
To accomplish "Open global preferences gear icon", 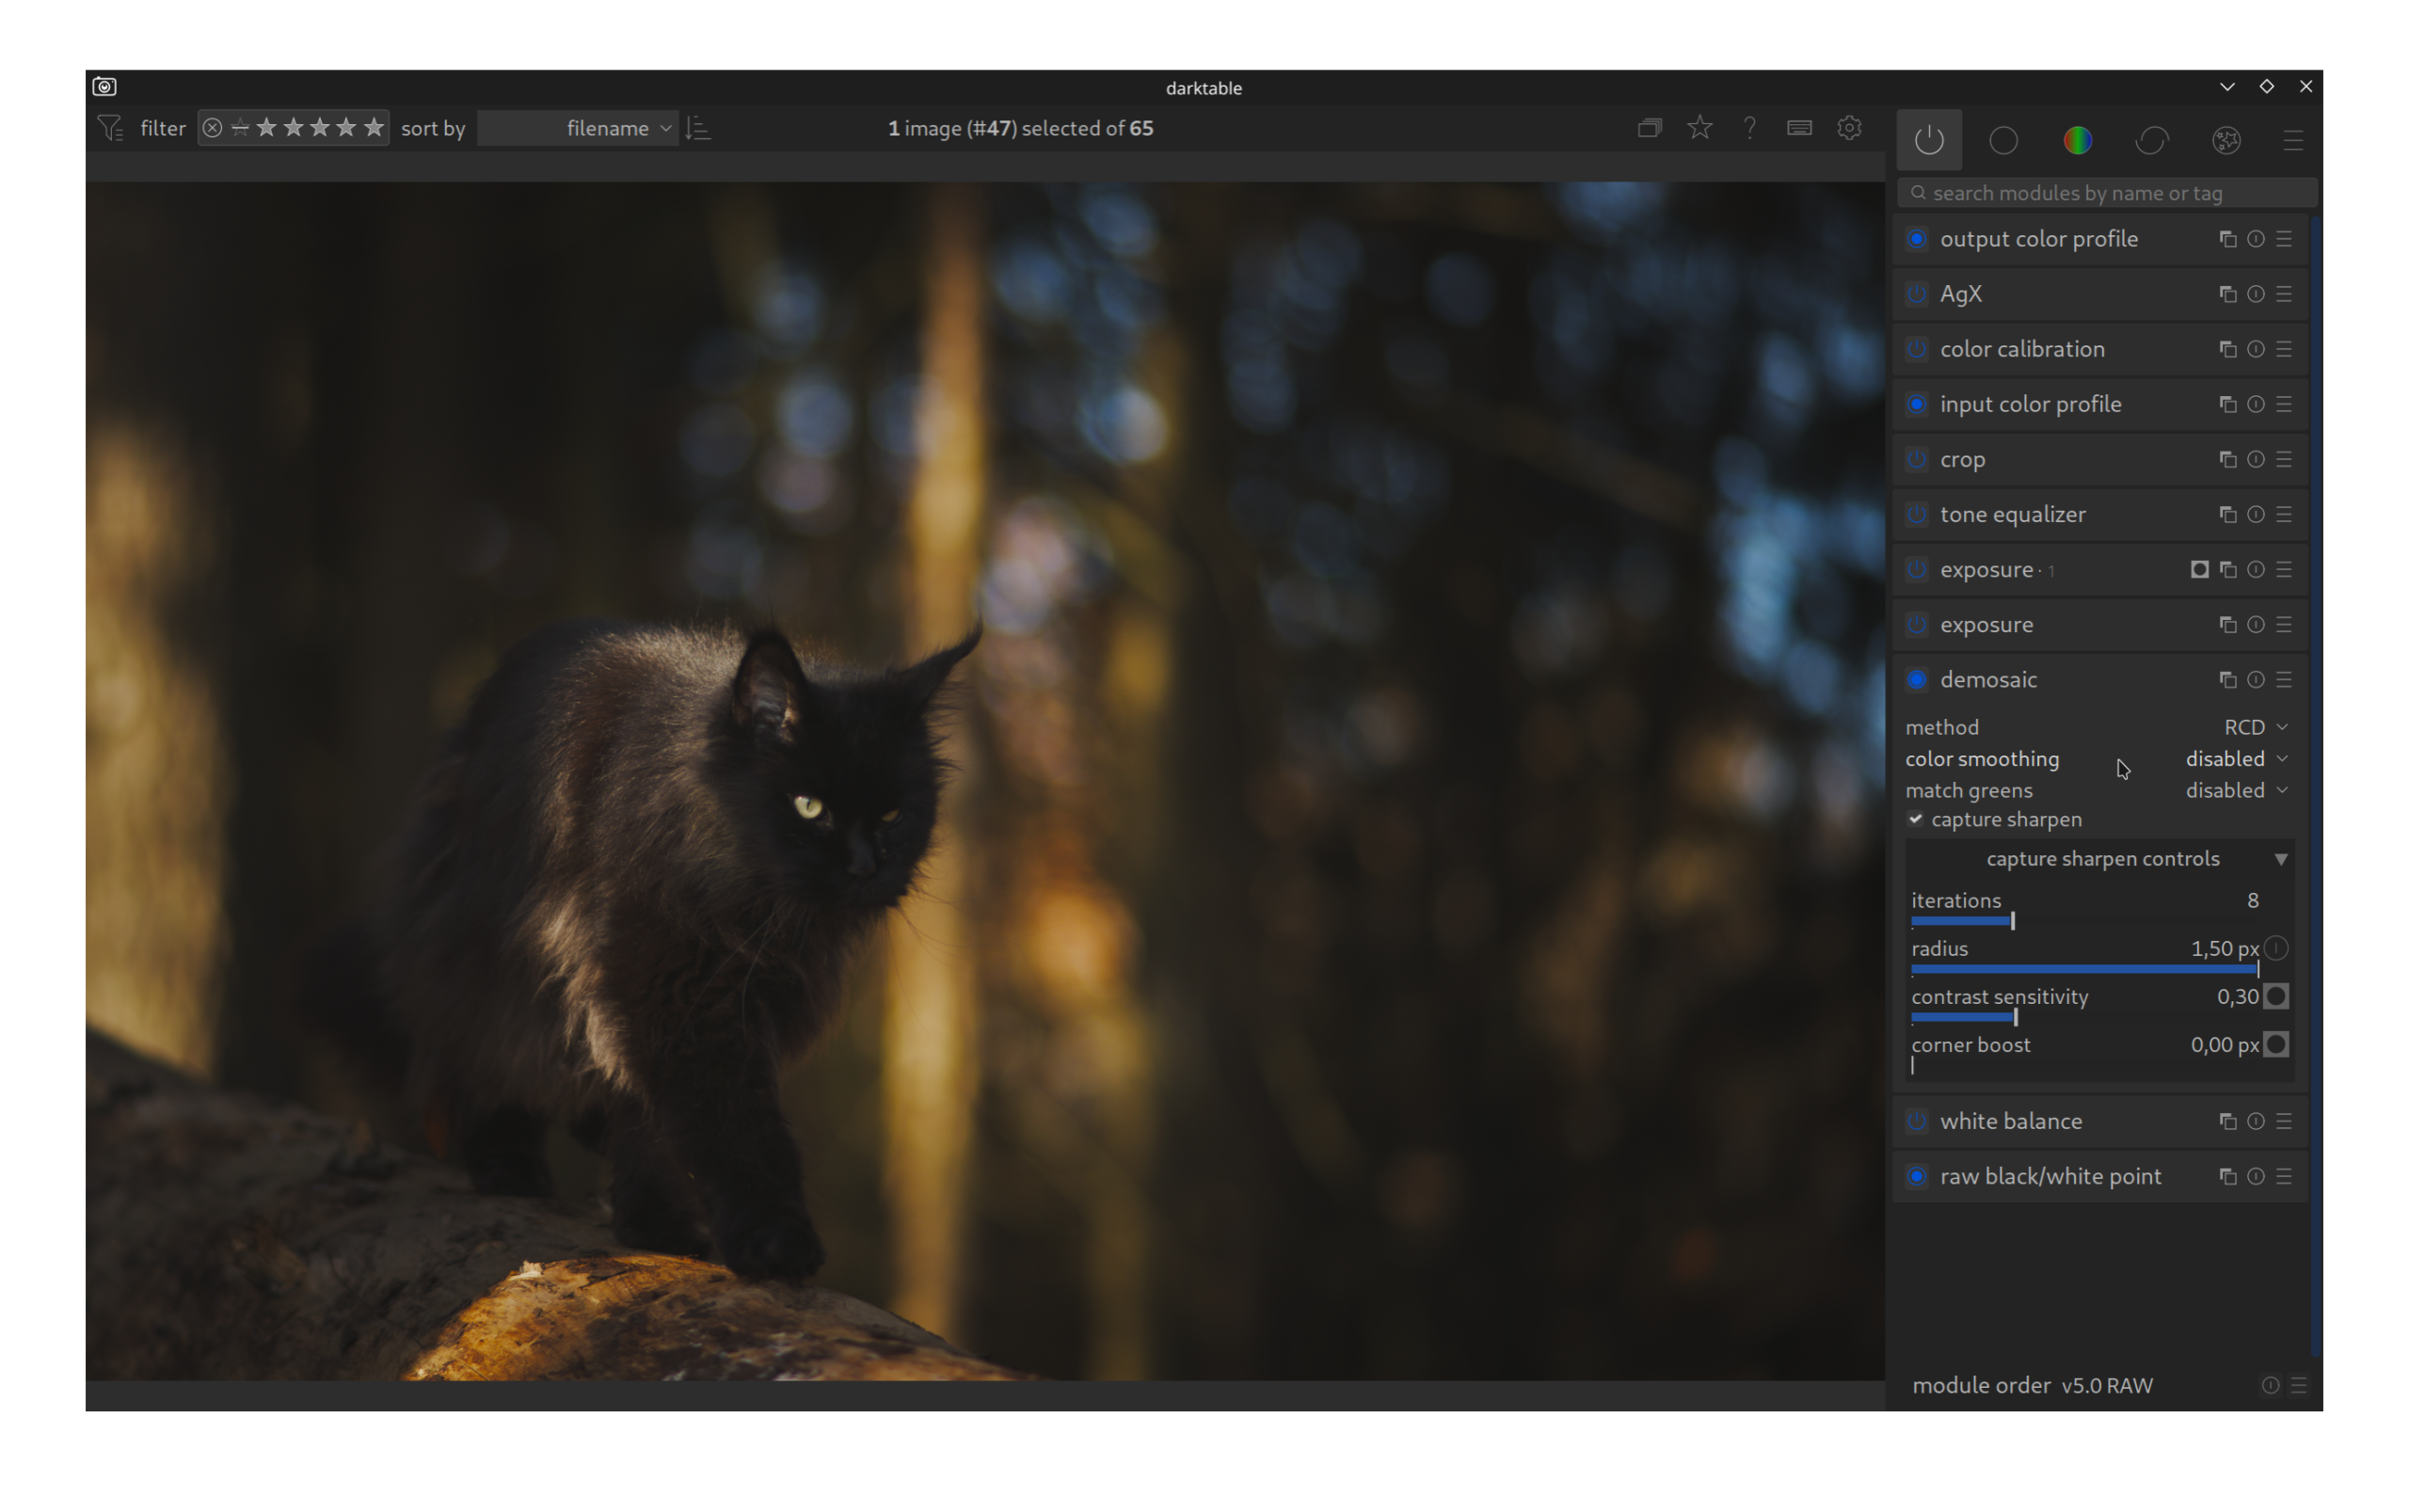I will [1849, 128].
